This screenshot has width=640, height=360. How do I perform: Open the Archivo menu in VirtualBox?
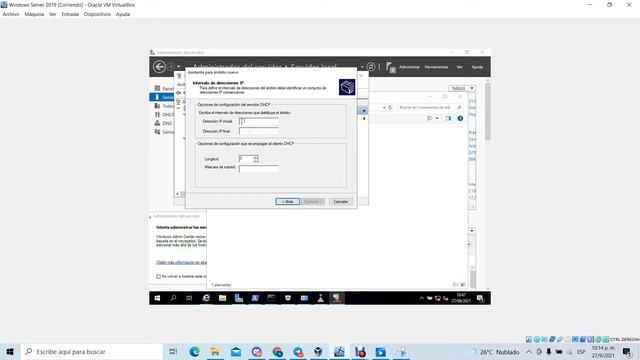coord(11,14)
